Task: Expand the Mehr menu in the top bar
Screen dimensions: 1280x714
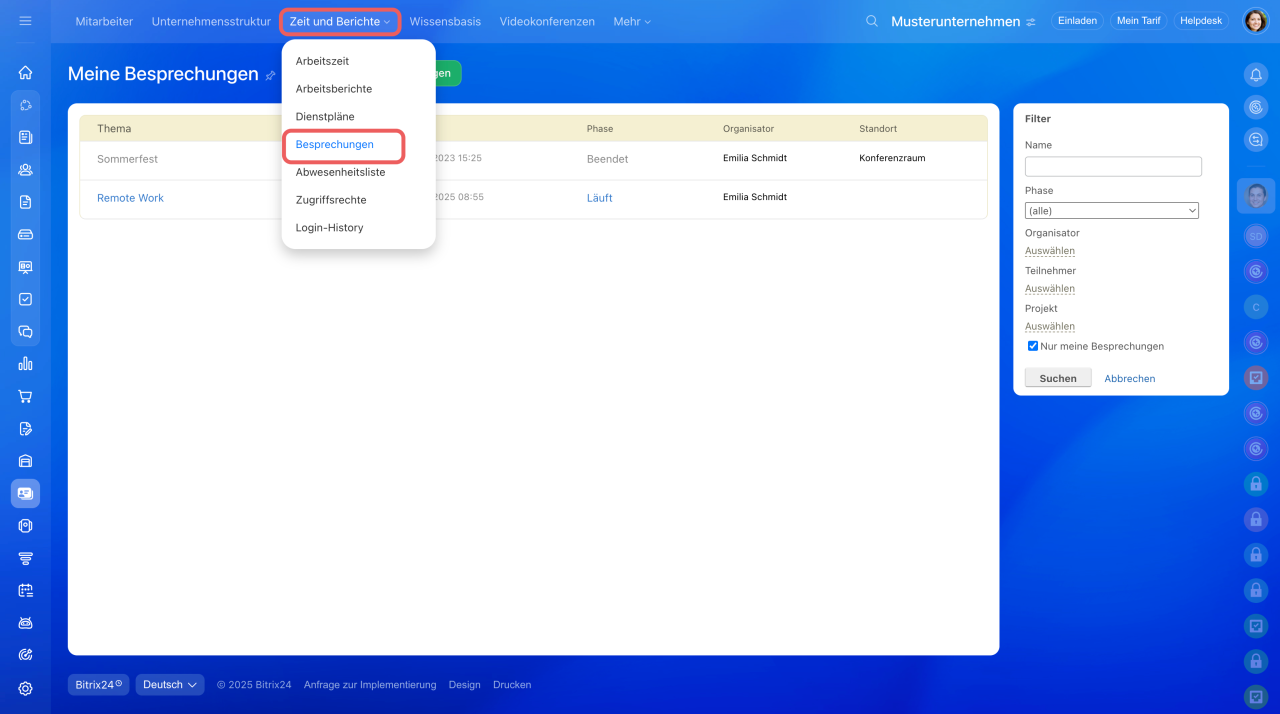Action: [x=632, y=21]
